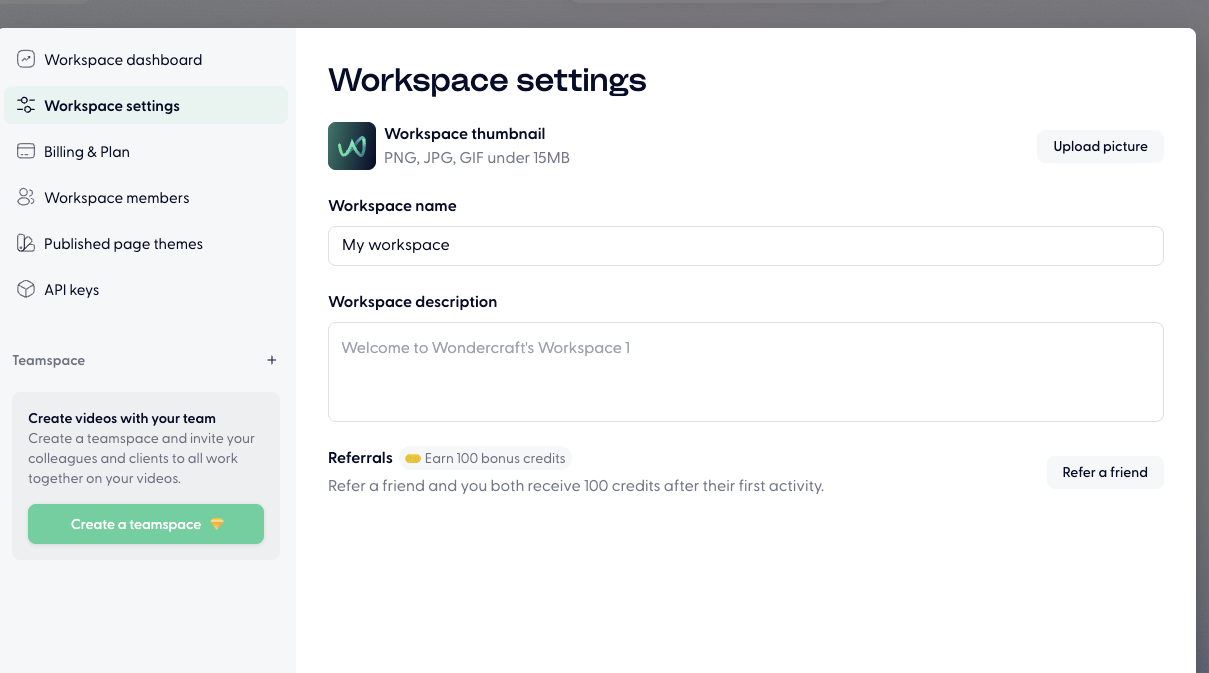The width and height of the screenshot is (1209, 673).
Task: Click the Refer a friend button
Action: 1105,472
